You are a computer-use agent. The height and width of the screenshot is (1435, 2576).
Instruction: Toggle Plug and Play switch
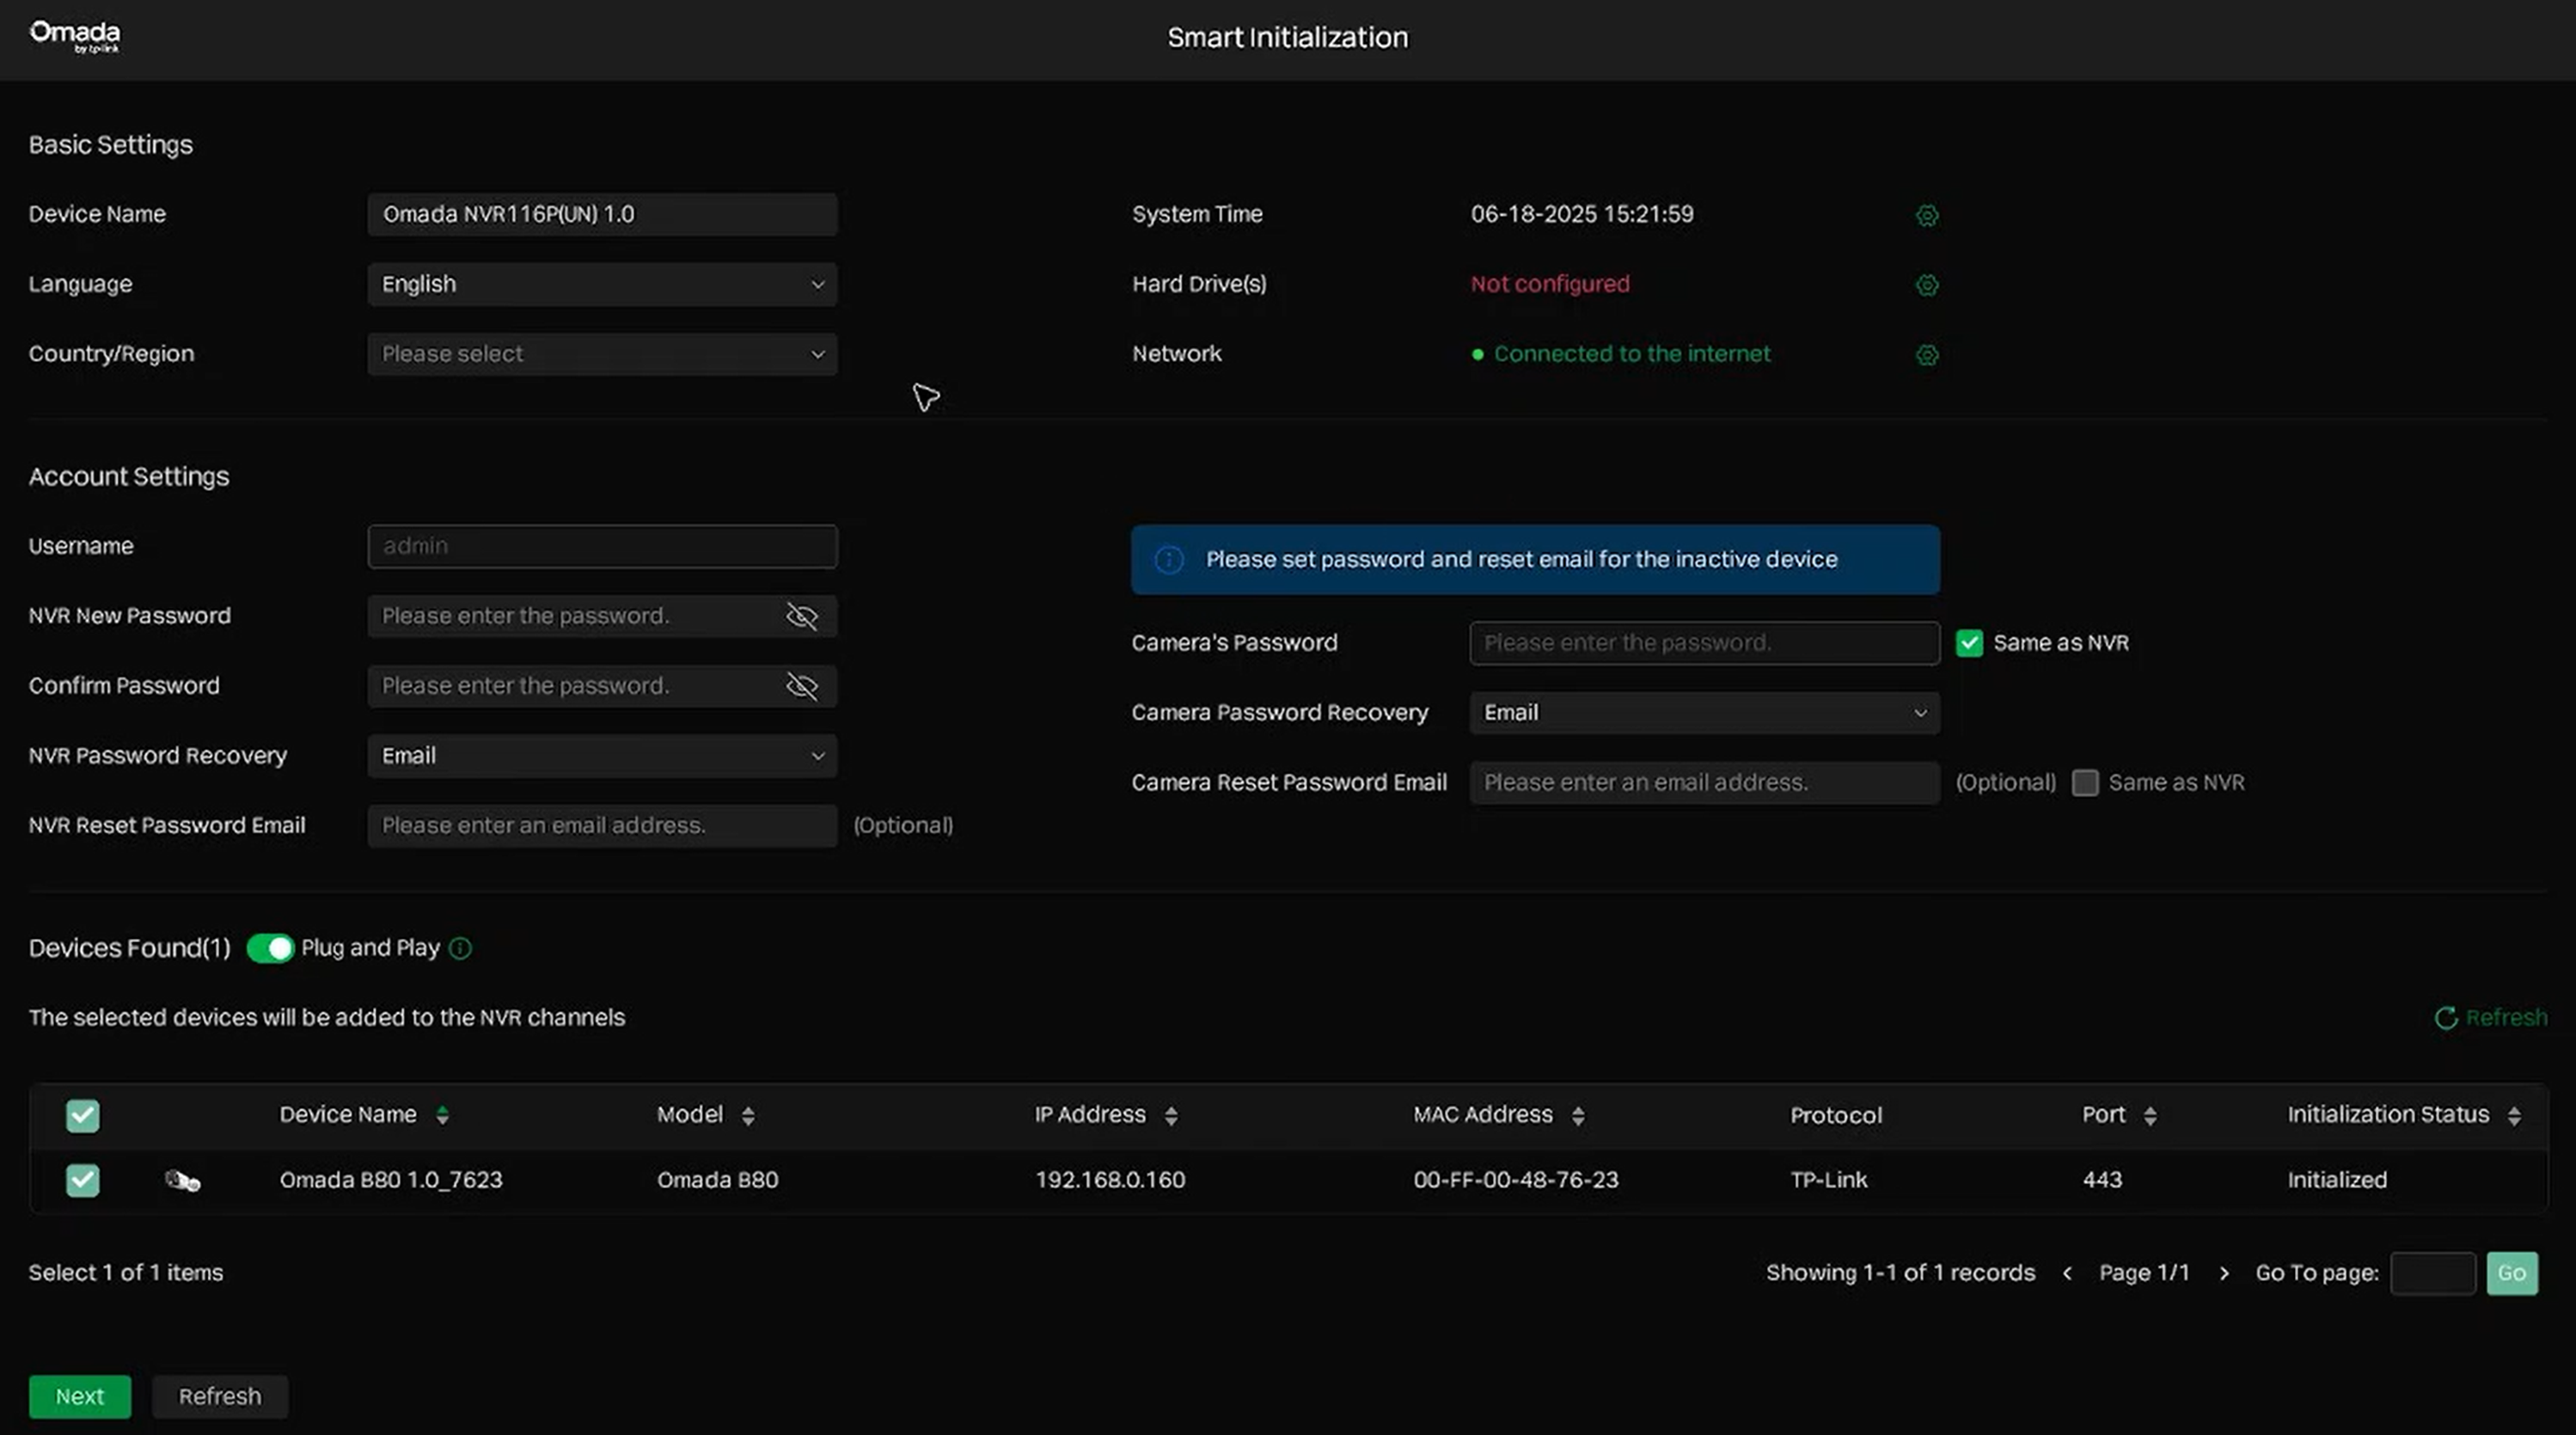(270, 948)
